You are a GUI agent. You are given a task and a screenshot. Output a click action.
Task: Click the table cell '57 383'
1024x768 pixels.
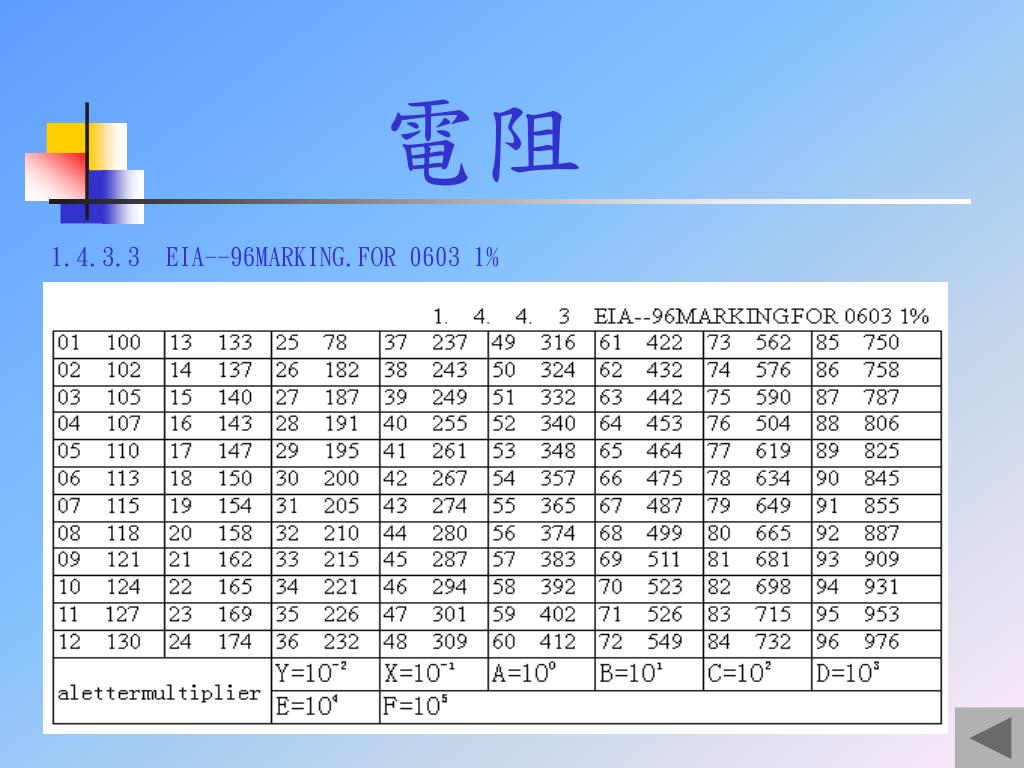click(542, 562)
